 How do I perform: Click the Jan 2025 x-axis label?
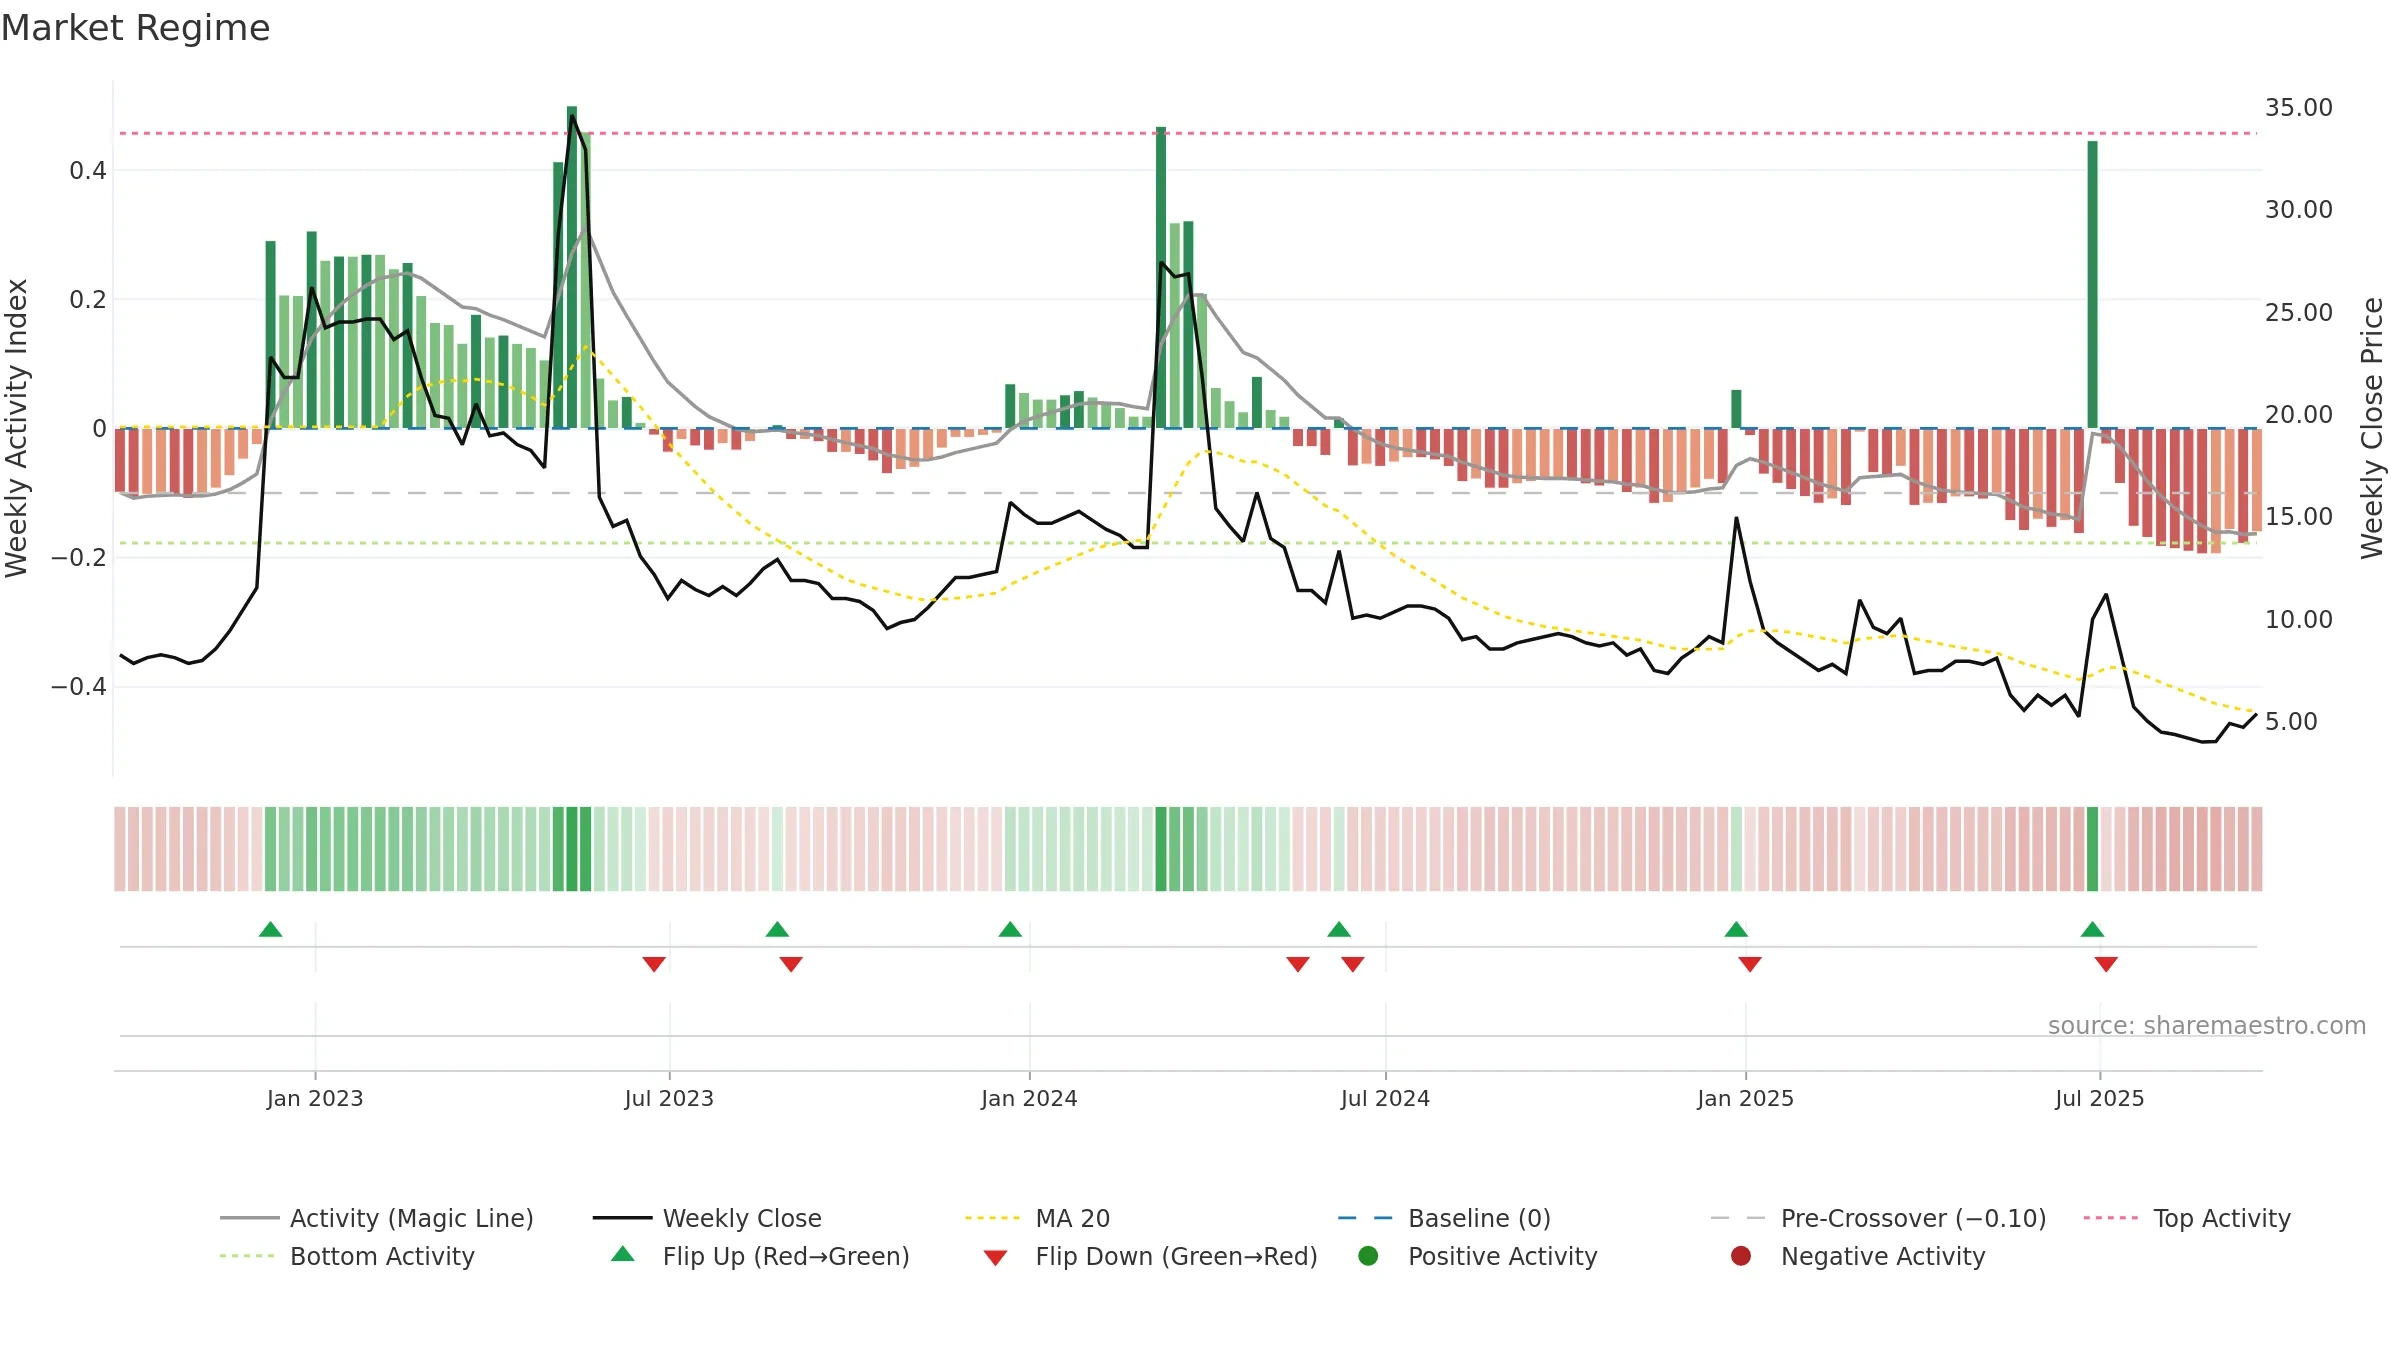point(1745,1099)
